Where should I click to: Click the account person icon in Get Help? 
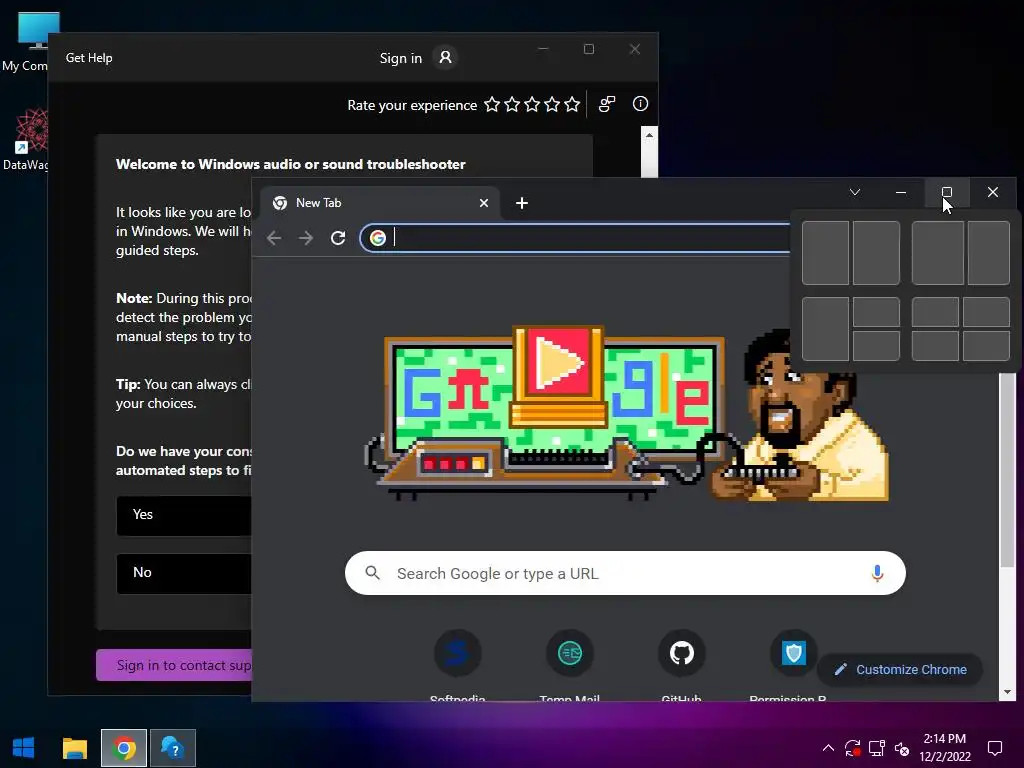pyautogui.click(x=445, y=57)
